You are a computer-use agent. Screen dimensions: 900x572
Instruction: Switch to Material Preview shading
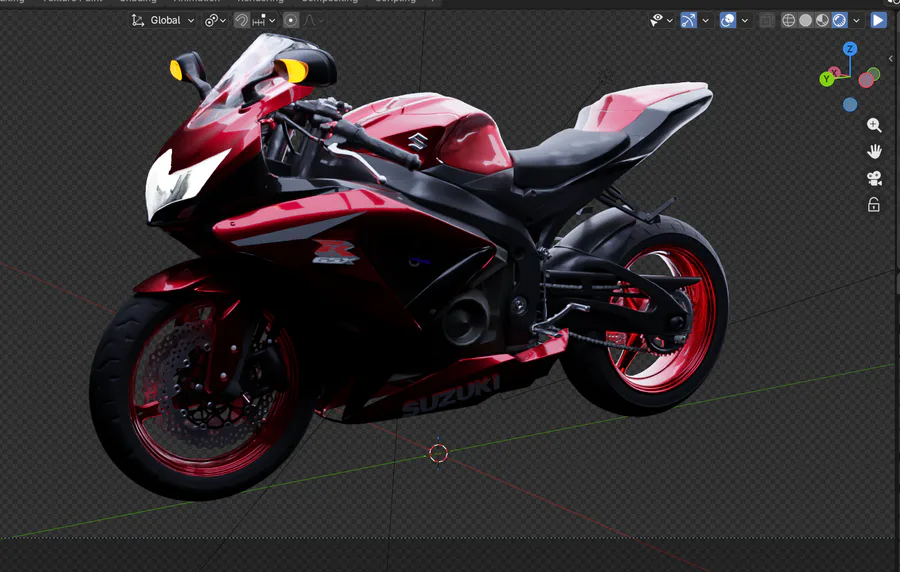pos(822,21)
